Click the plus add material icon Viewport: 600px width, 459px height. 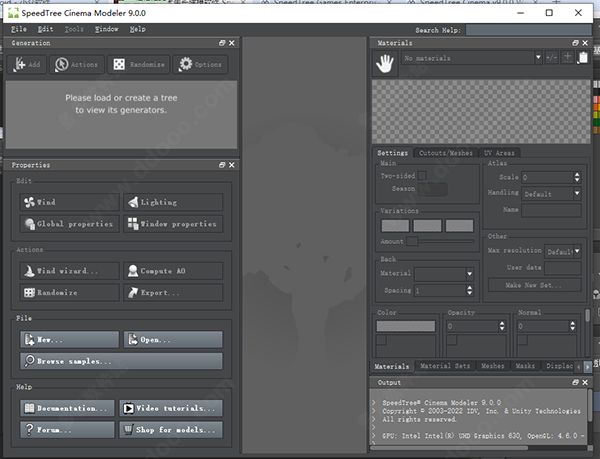tap(567, 58)
